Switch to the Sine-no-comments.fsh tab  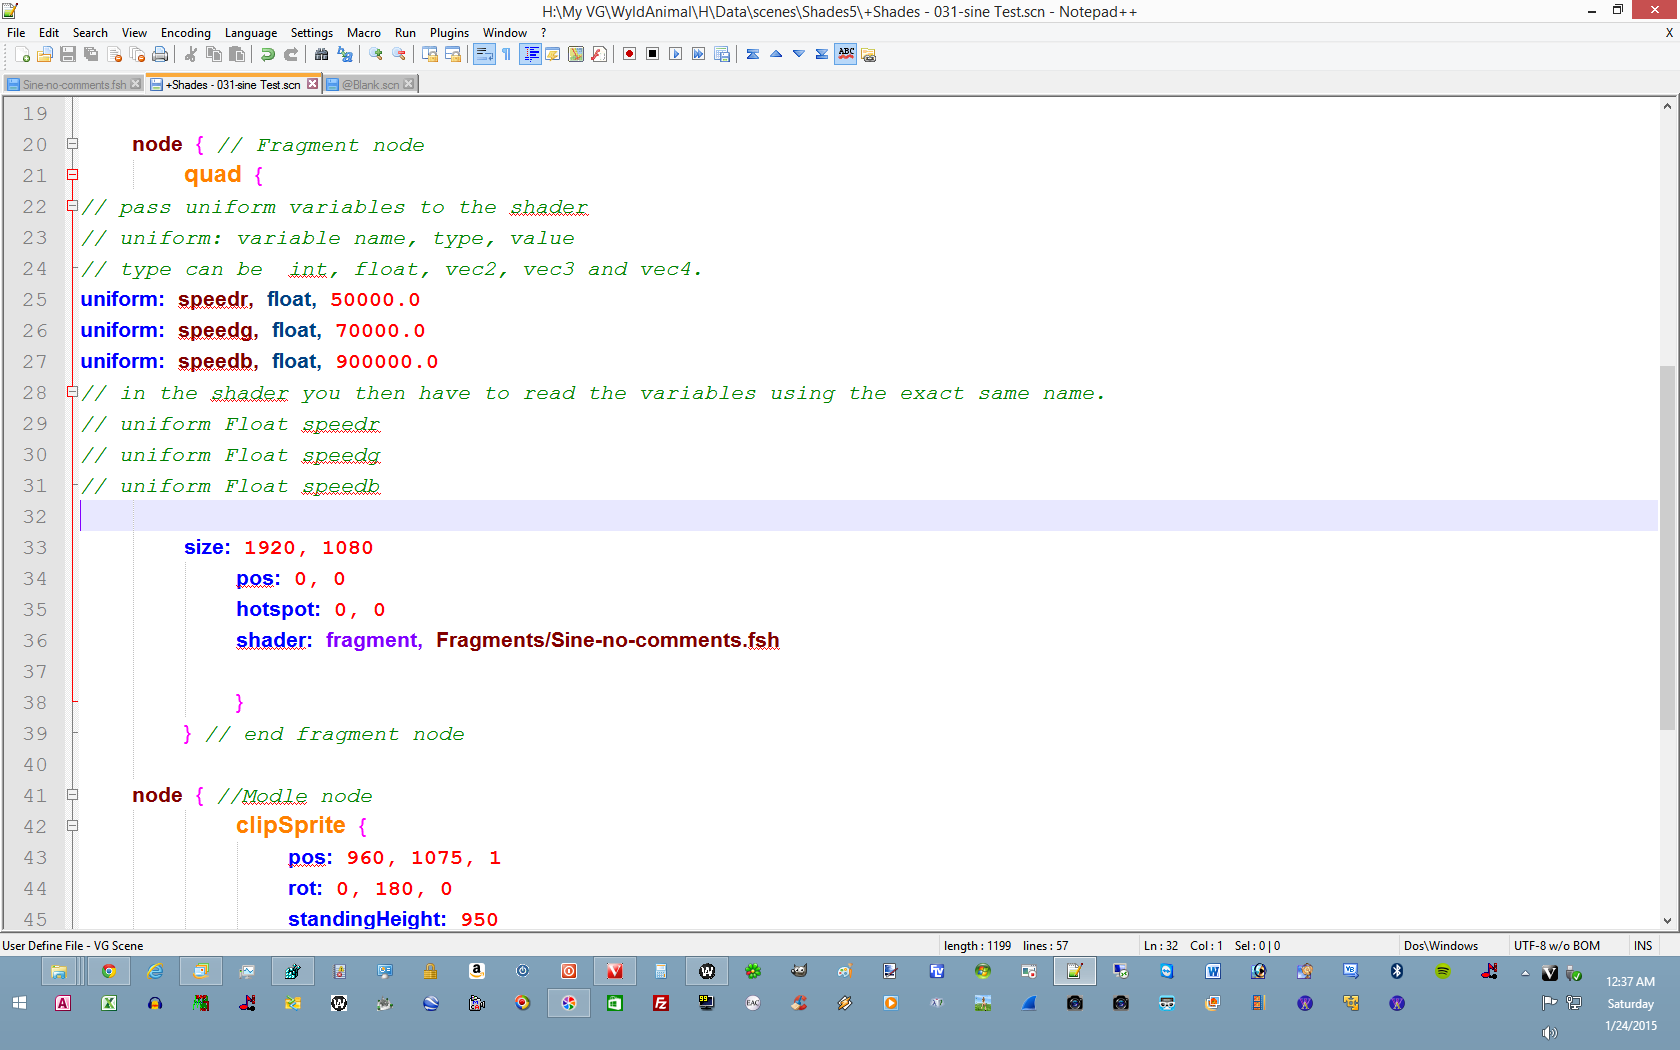74,85
